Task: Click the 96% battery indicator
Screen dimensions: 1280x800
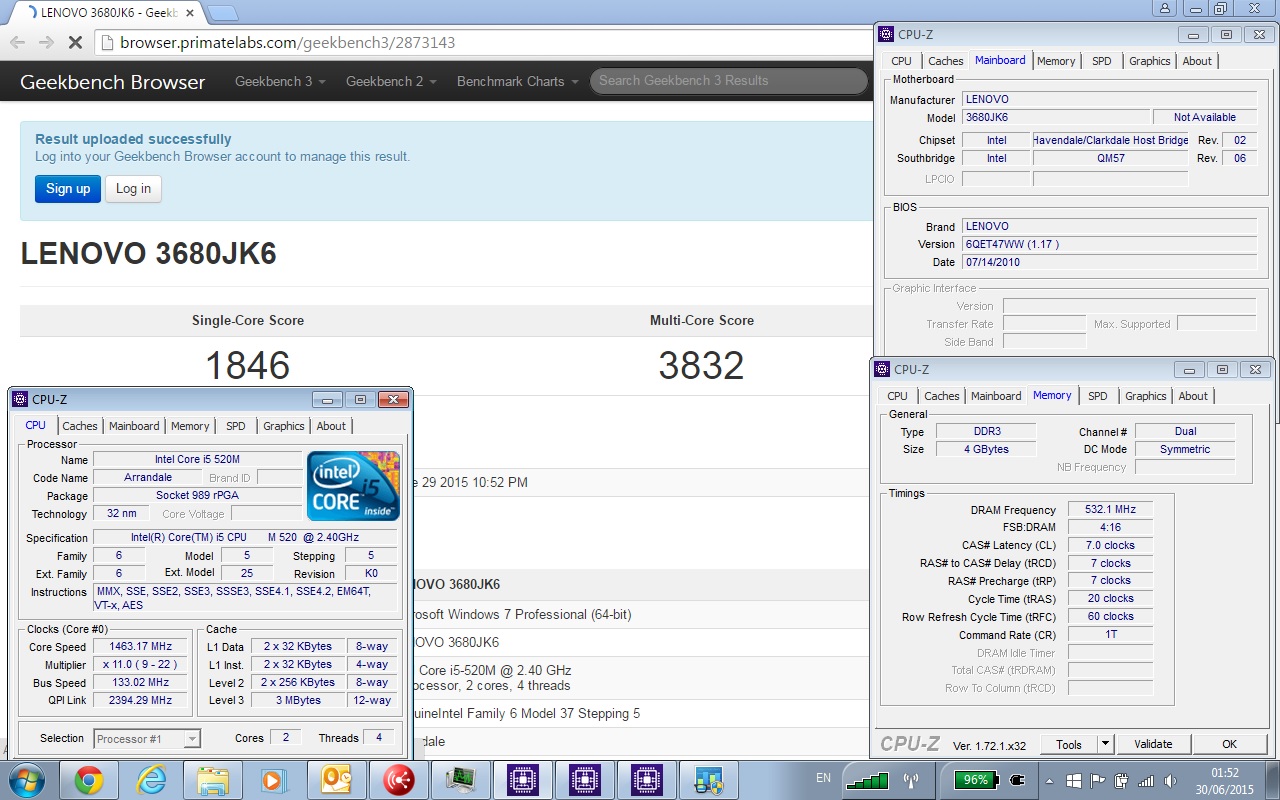Action: point(976,780)
